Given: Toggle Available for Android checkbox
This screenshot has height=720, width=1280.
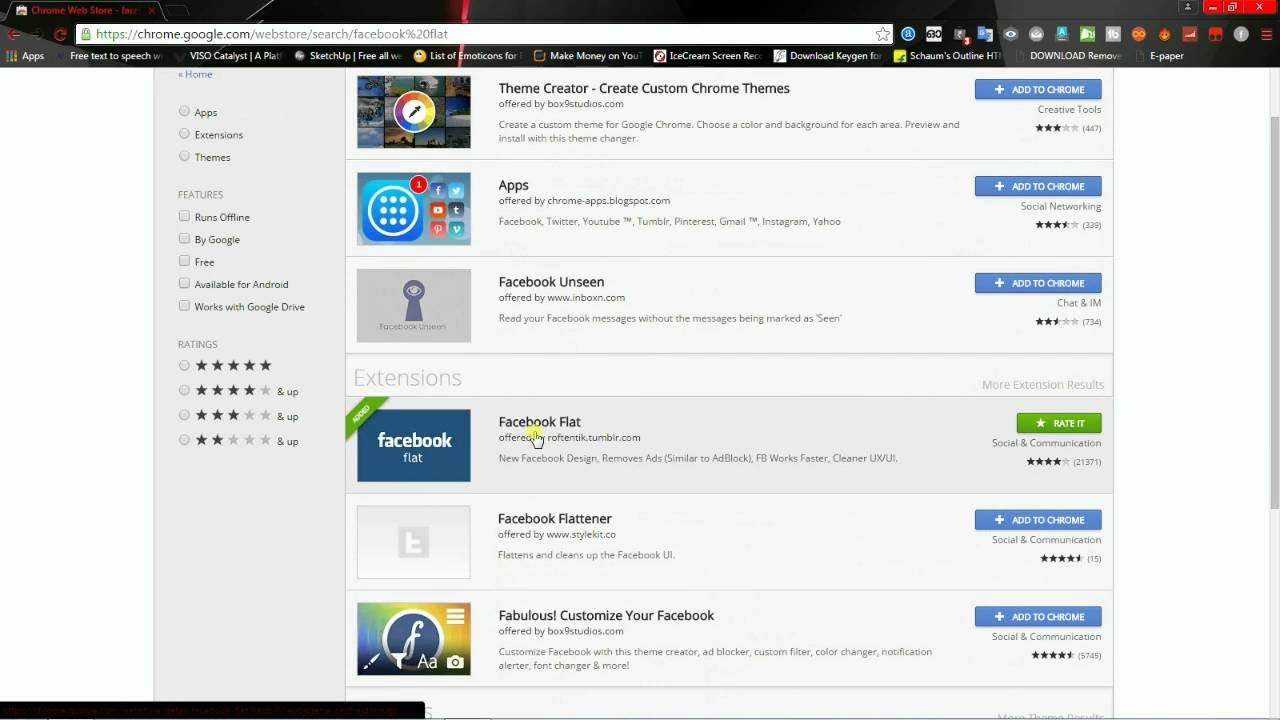Looking at the screenshot, I should 184,283.
